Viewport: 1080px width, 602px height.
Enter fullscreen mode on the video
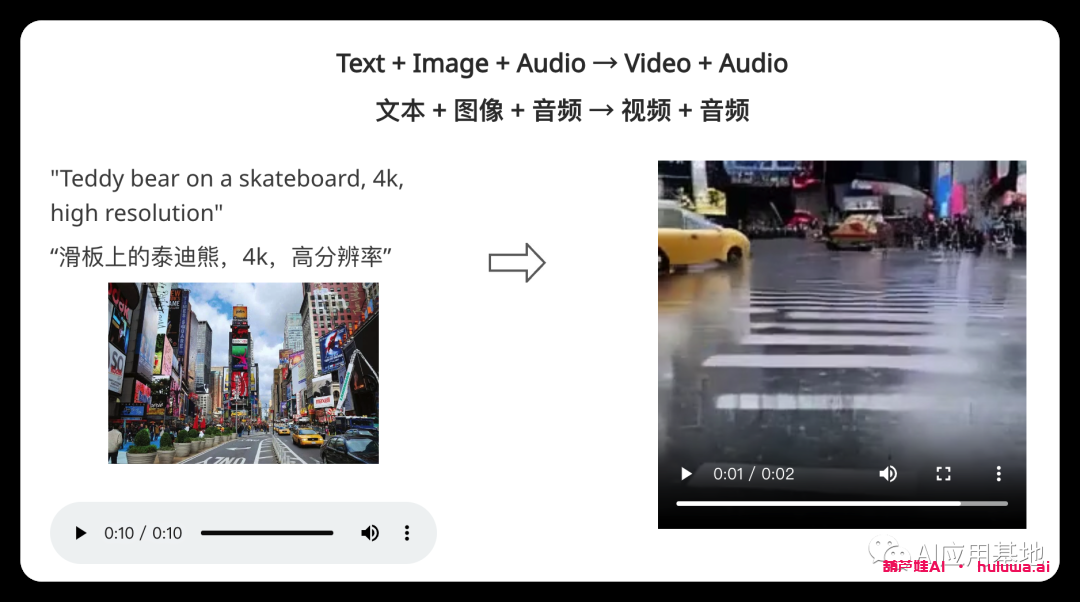pos(943,474)
